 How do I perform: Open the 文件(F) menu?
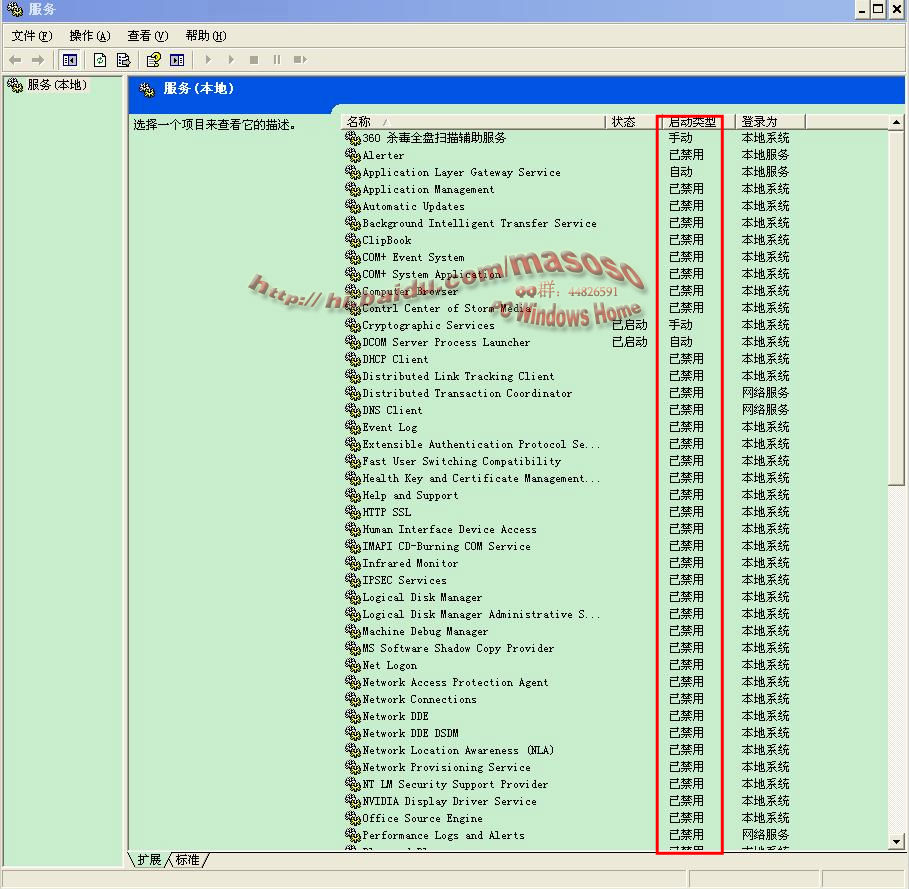click(31, 36)
